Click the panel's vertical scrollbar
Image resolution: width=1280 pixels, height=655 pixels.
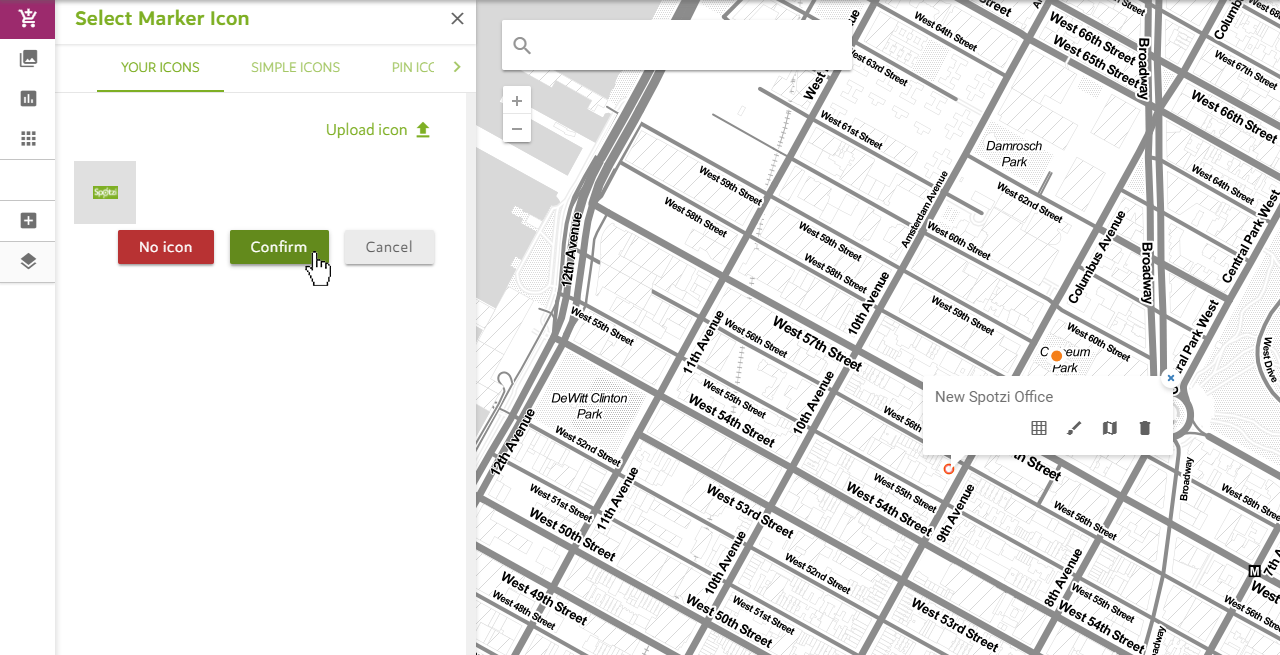click(x=471, y=373)
